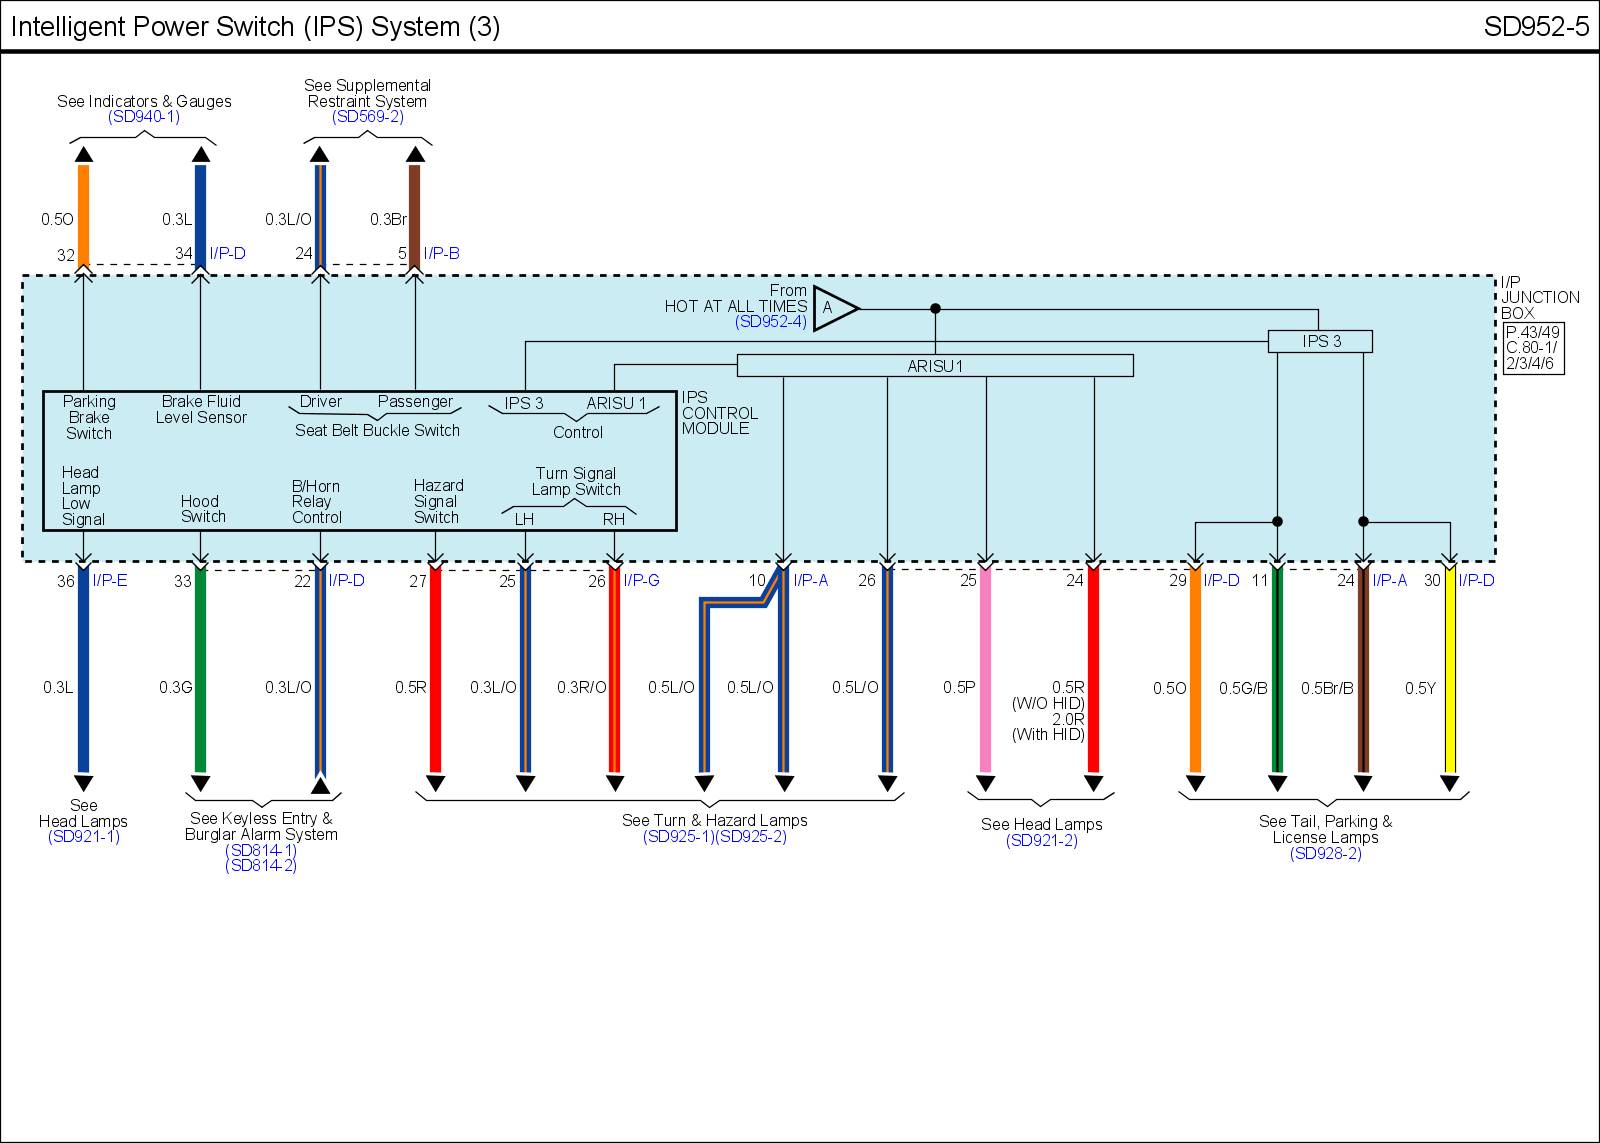Click the Passenger seat belt label
This screenshot has width=1600, height=1143.
415,402
